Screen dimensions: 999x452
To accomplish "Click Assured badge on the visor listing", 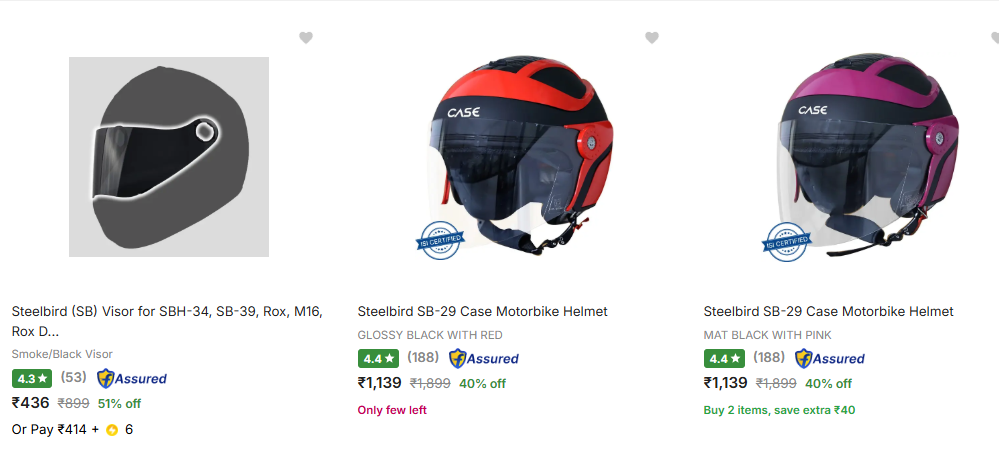I will coord(132,378).
